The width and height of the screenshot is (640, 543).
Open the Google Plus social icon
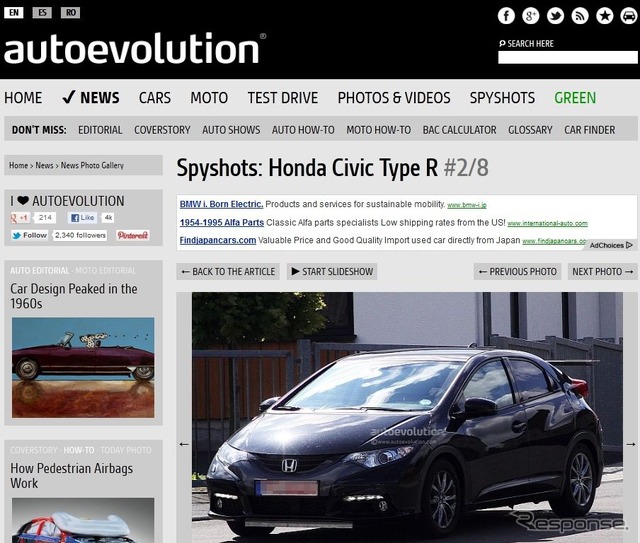pyautogui.click(x=531, y=16)
